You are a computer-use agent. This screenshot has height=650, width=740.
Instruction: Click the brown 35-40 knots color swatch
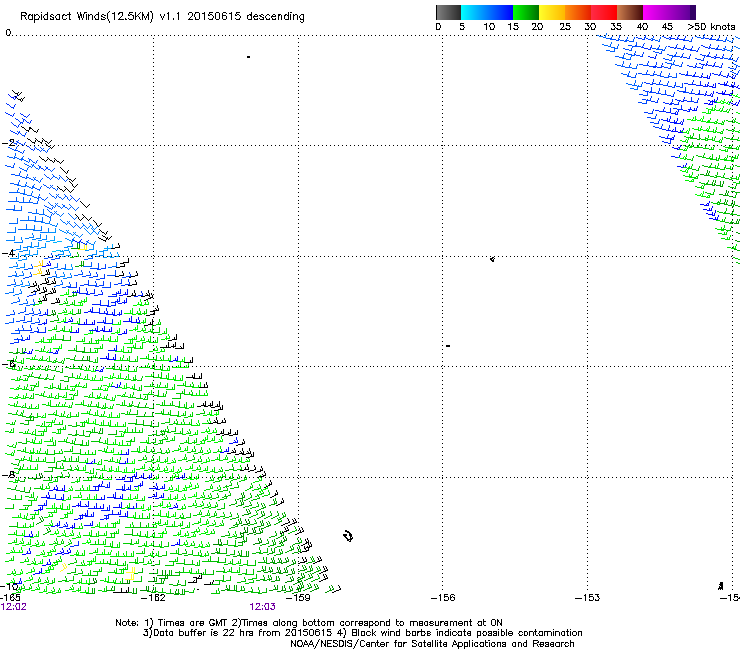coord(630,12)
